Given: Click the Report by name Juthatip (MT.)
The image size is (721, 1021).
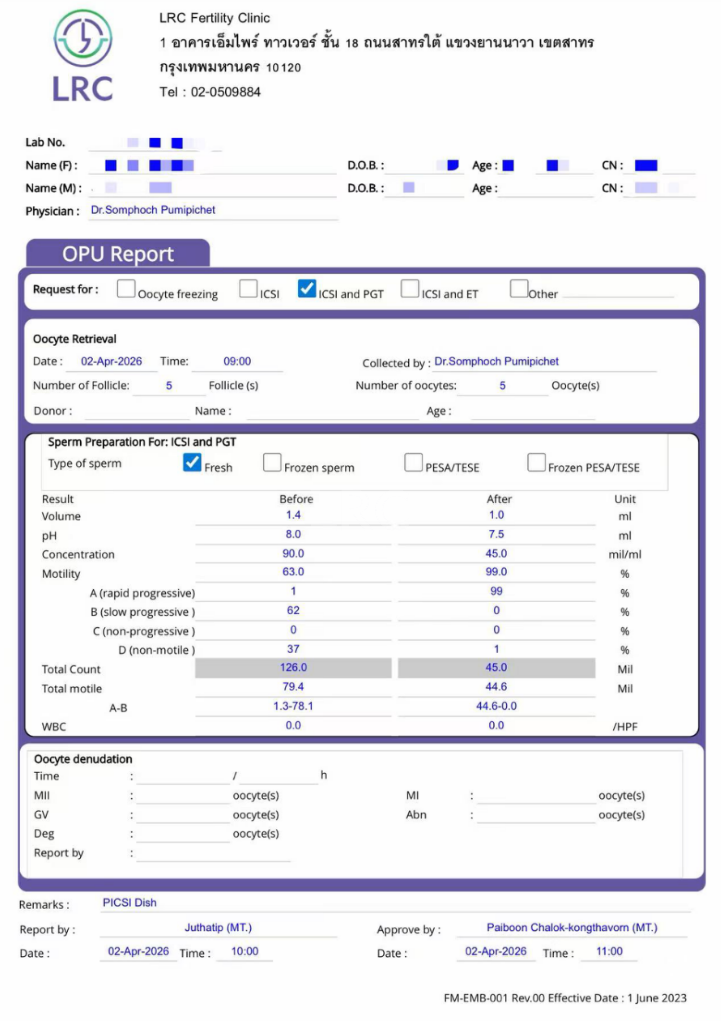Looking at the screenshot, I should tap(218, 928).
